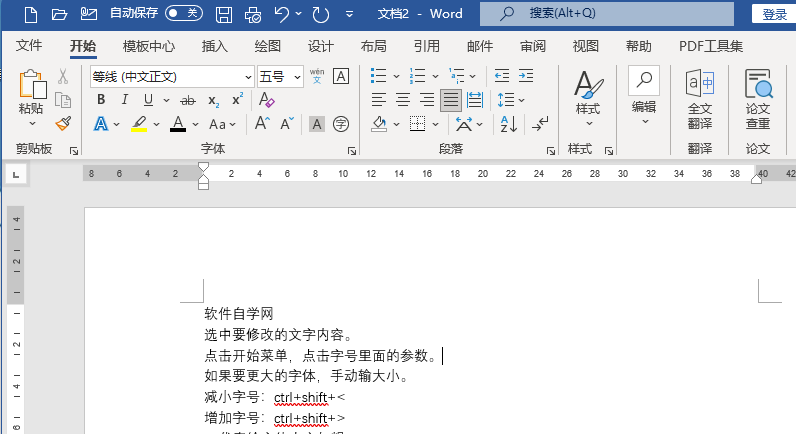Center align the text
Image resolution: width=796 pixels, height=434 pixels.
[x=403, y=100]
